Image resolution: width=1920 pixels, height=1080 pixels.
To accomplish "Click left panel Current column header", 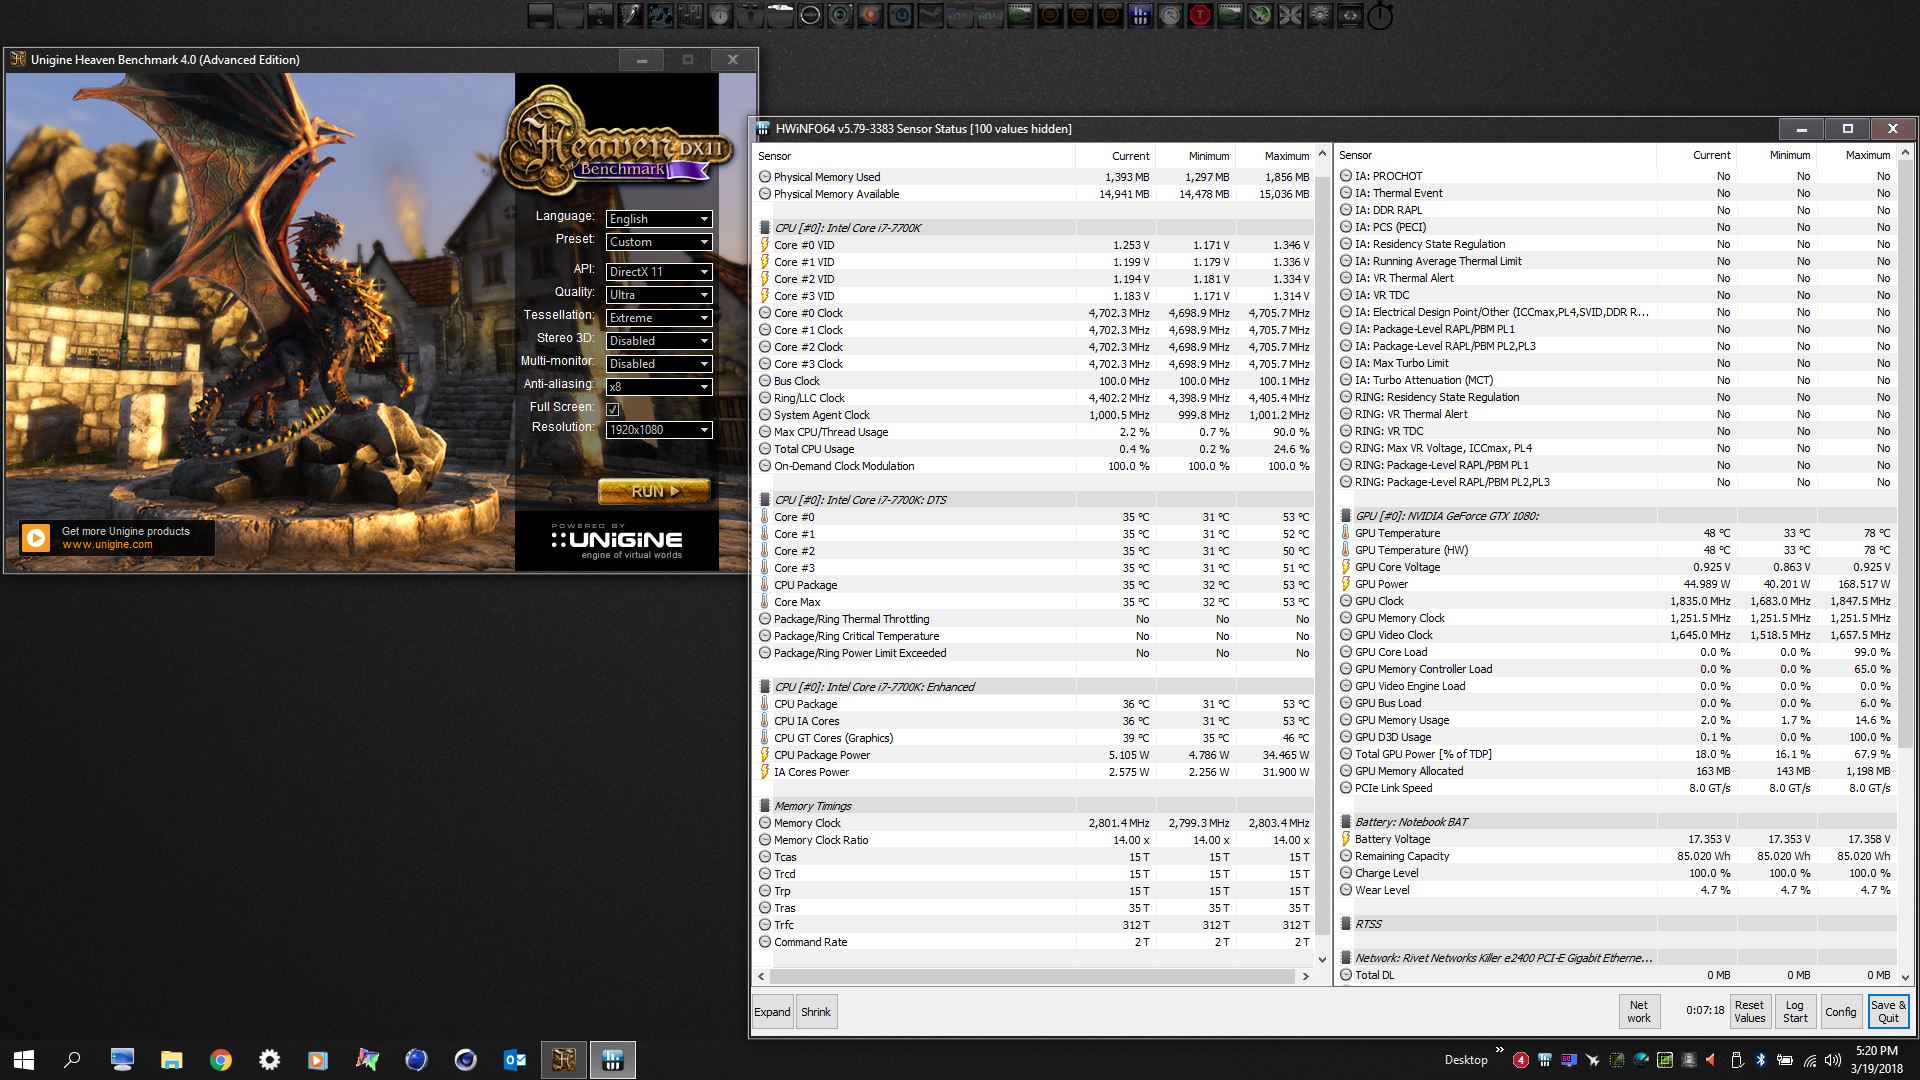I will click(1116, 156).
